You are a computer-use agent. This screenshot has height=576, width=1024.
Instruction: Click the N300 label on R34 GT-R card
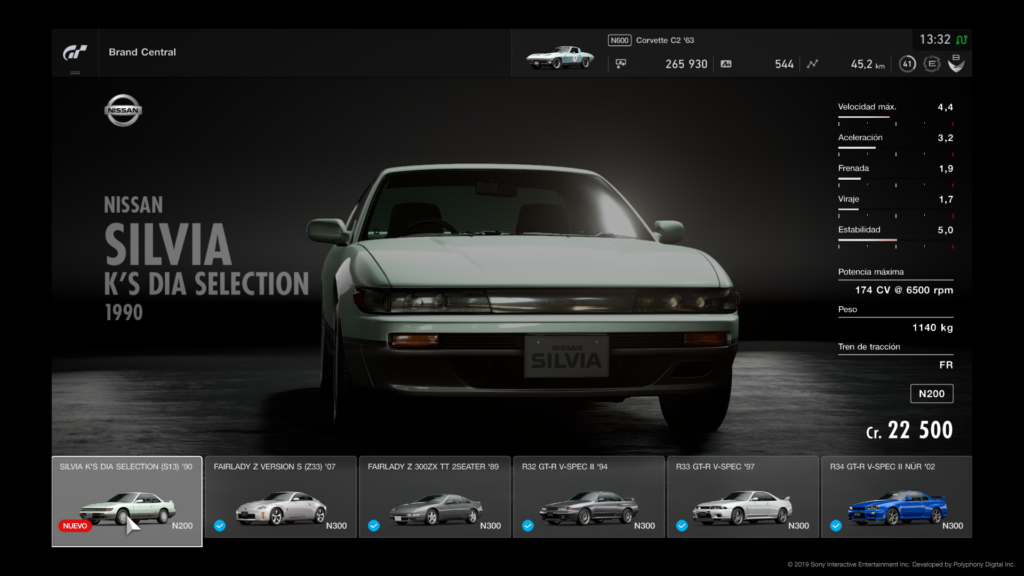click(952, 526)
